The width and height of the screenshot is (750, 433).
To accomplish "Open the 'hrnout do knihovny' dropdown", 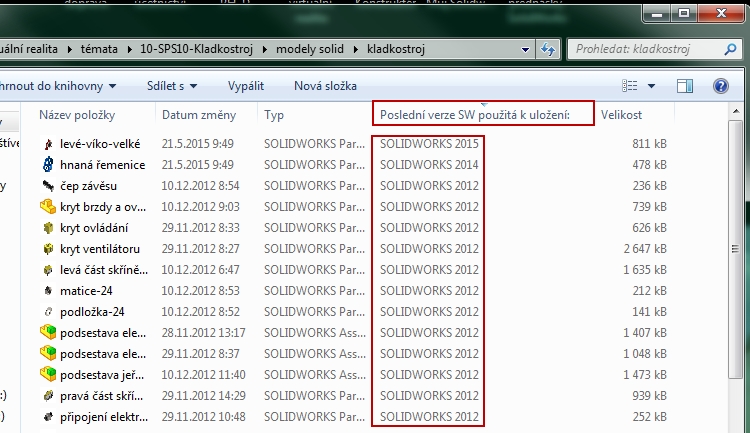I will [x=112, y=86].
